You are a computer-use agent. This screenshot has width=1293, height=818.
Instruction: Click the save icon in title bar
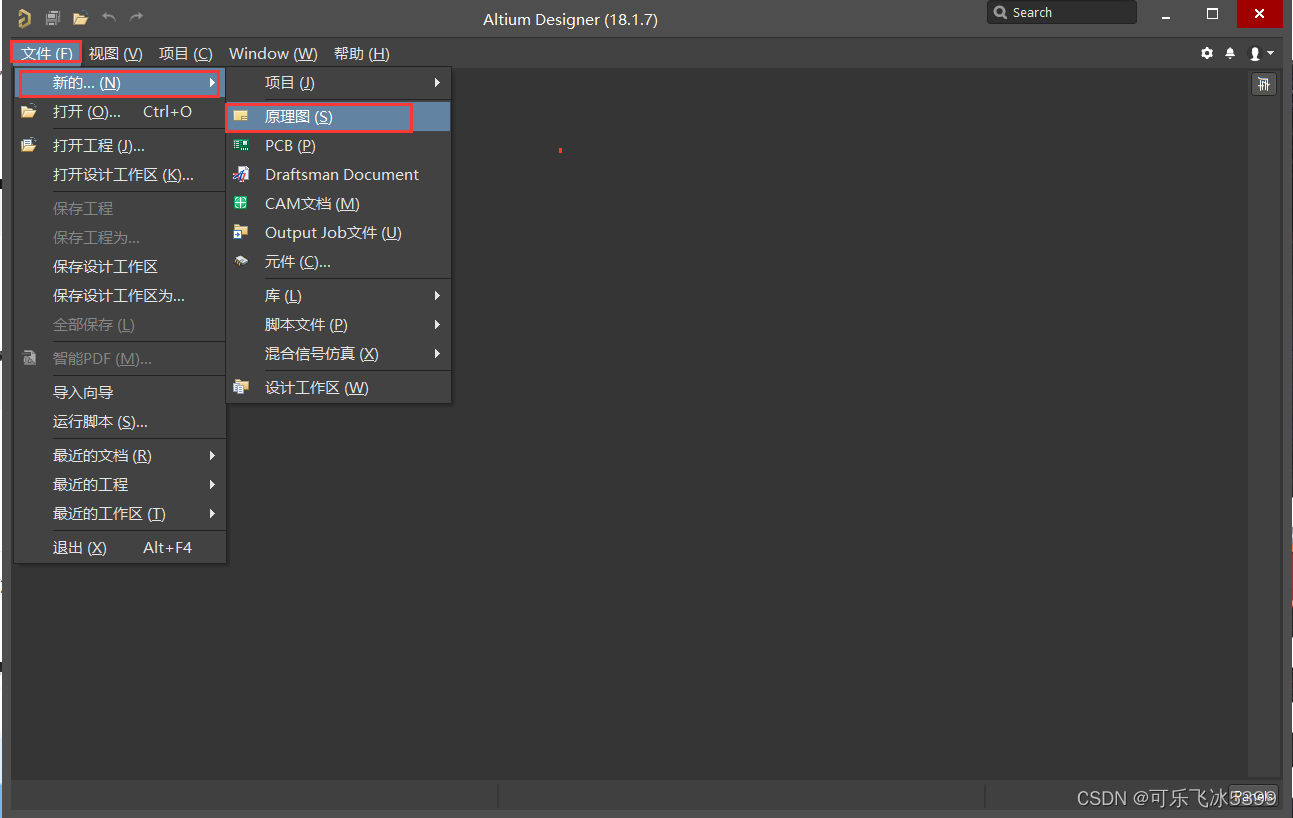point(53,18)
